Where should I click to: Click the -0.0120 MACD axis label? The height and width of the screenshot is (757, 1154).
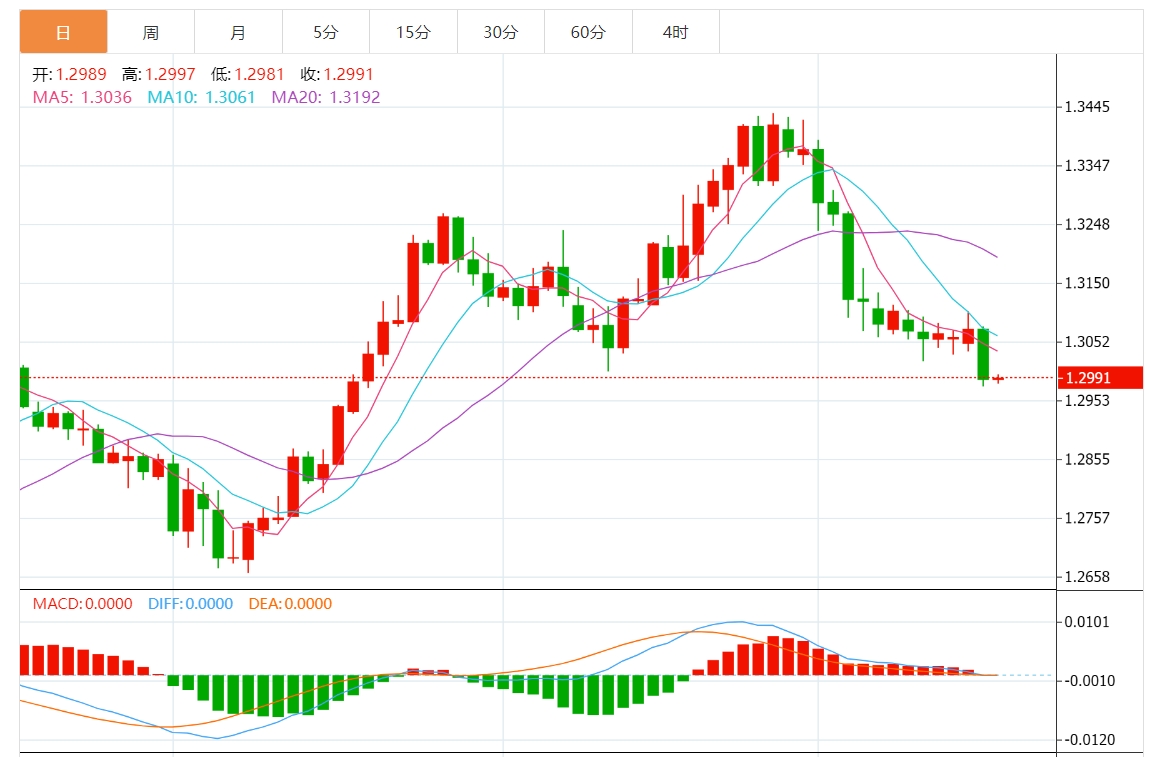(x=1090, y=739)
